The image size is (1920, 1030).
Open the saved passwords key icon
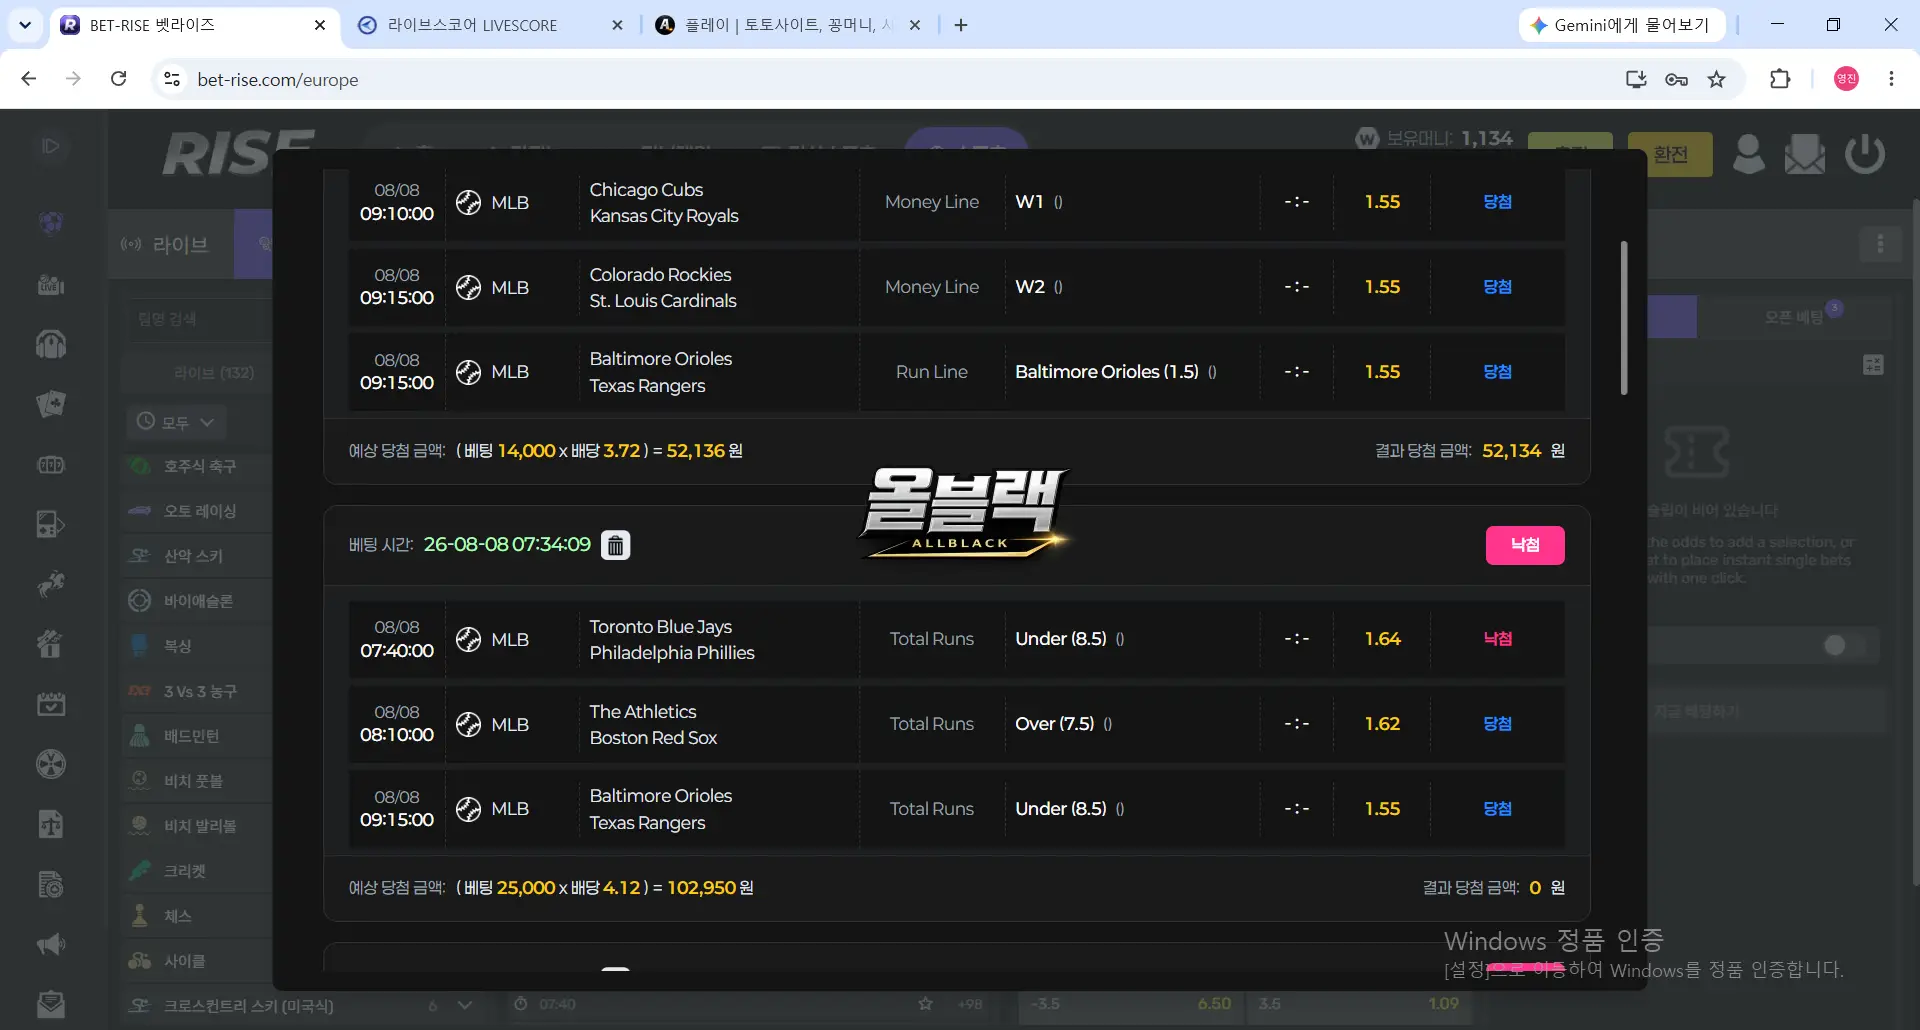pos(1677,79)
